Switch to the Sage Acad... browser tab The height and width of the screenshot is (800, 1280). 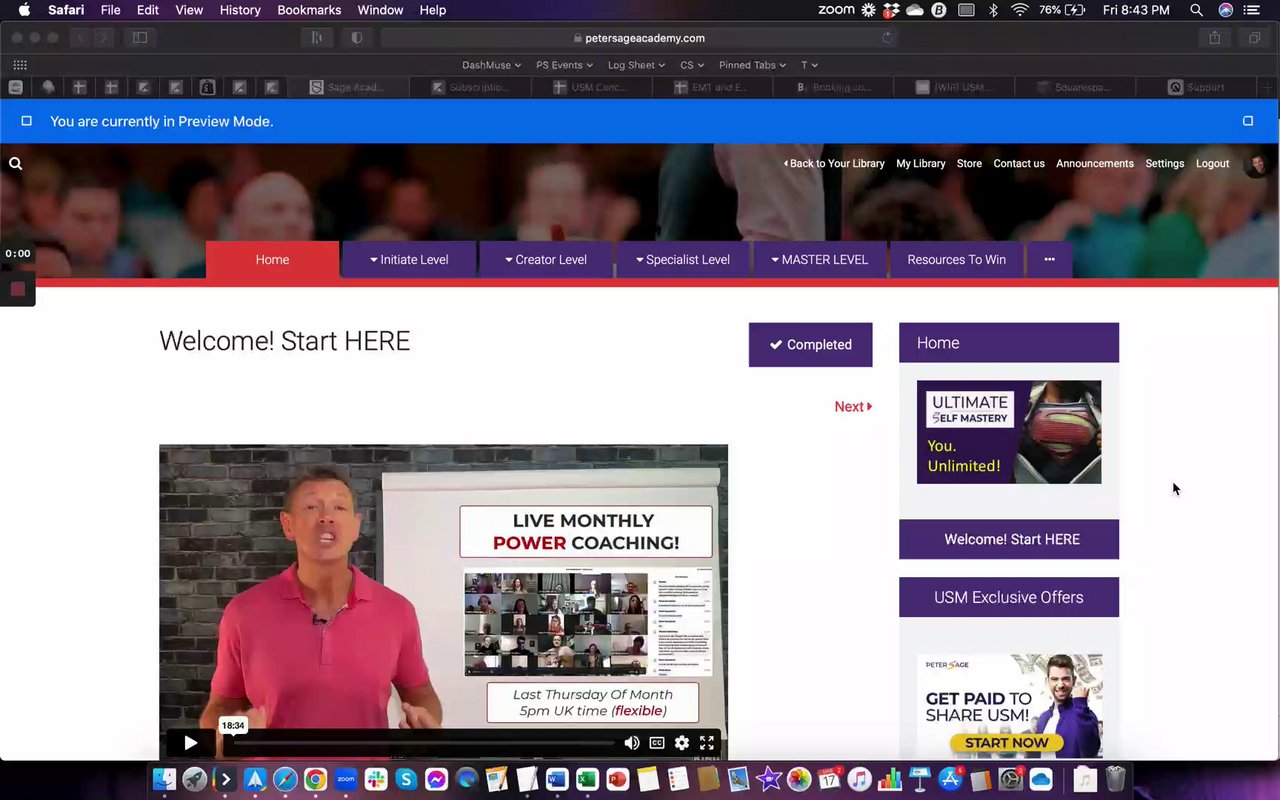pyautogui.click(x=347, y=87)
